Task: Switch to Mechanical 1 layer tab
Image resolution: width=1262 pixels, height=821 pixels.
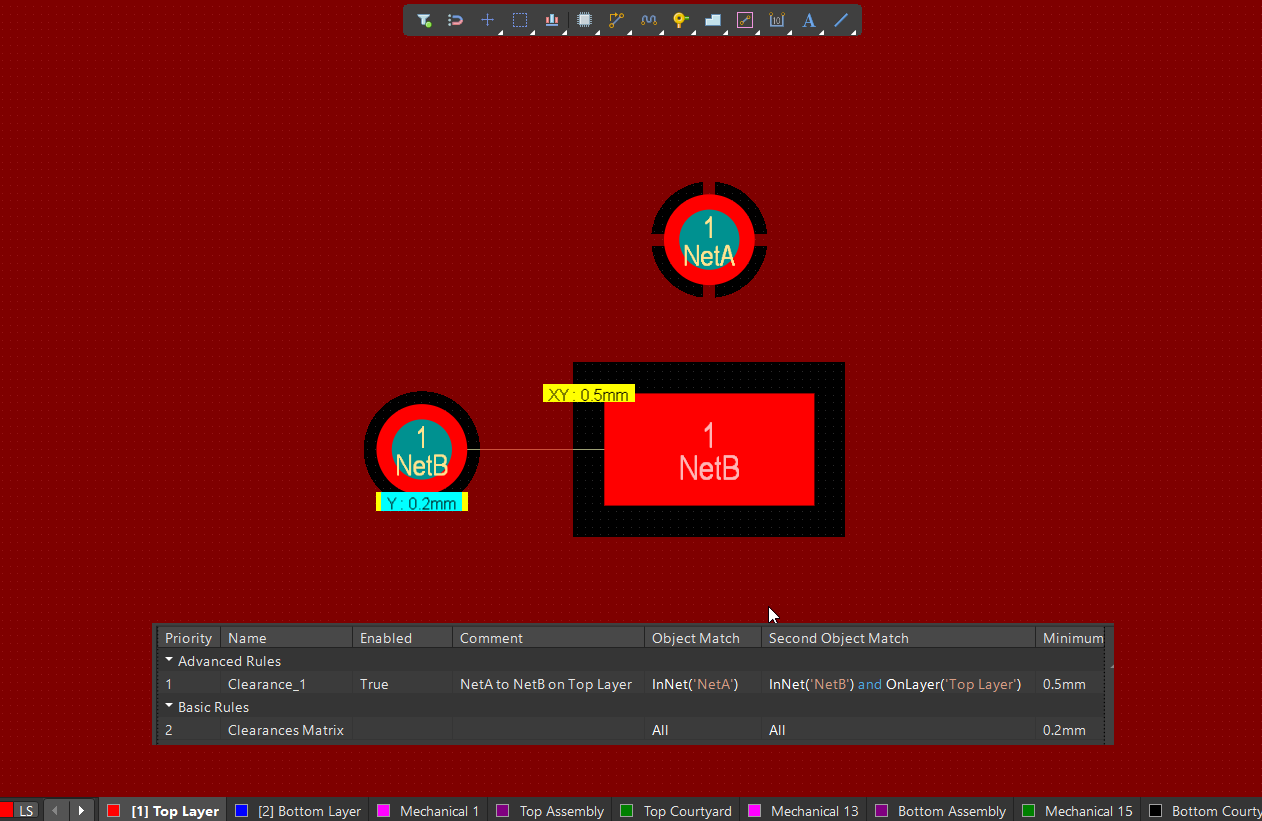Action: coord(429,810)
